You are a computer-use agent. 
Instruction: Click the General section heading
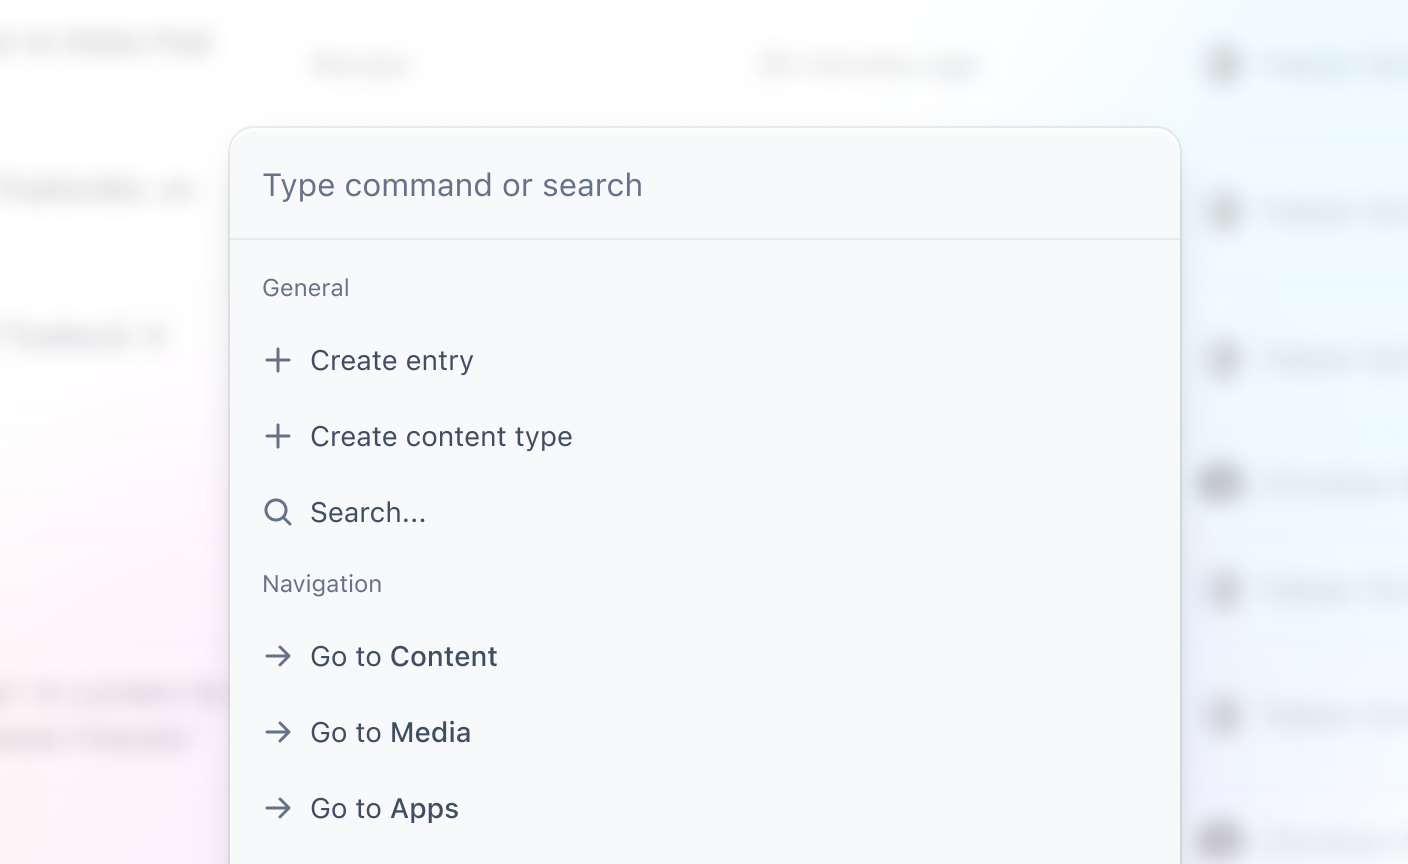click(x=306, y=288)
